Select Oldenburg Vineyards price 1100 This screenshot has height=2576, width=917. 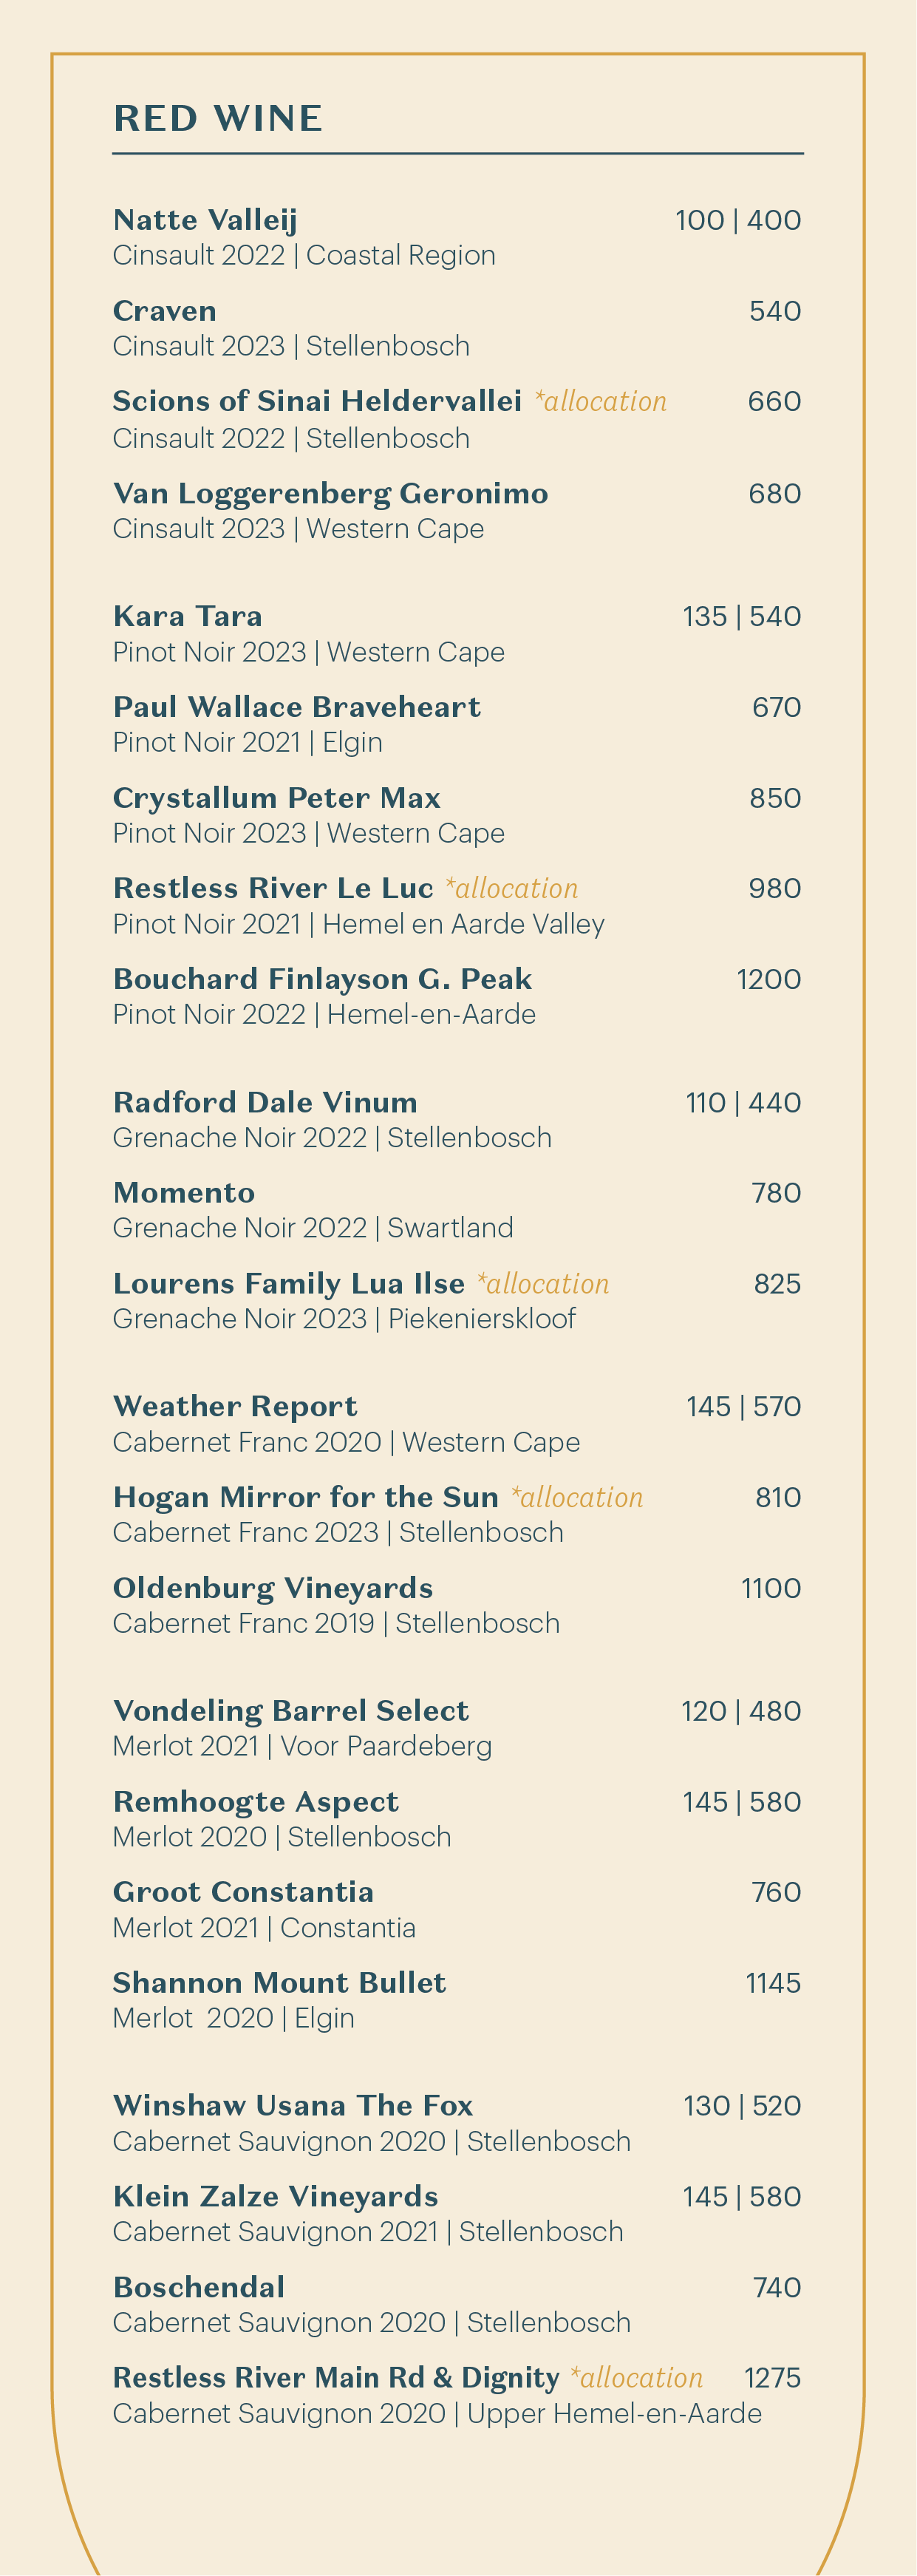(x=771, y=1589)
